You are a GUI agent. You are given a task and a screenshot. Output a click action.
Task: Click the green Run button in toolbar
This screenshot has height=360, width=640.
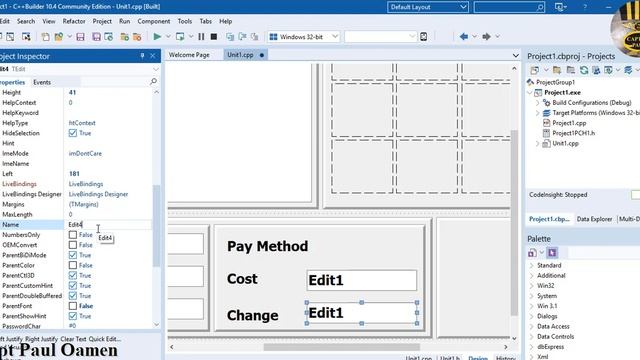coord(157,37)
